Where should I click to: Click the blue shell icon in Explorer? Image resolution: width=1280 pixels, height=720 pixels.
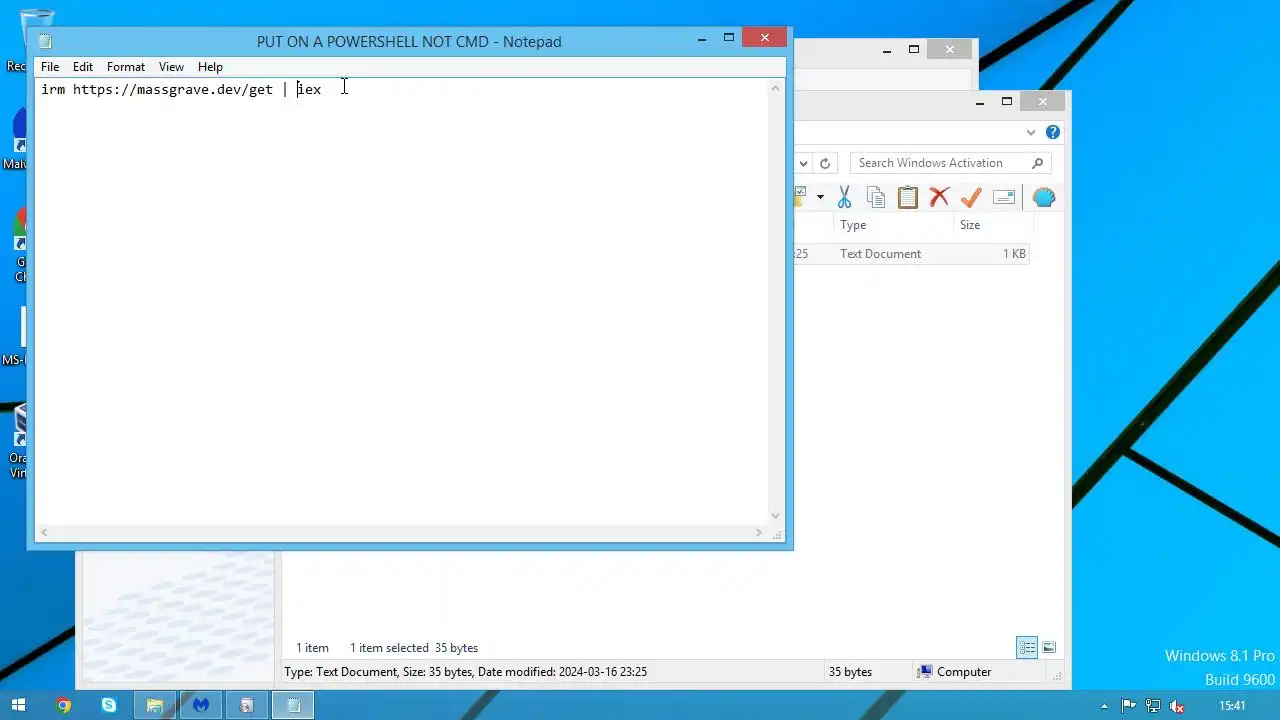1044,197
